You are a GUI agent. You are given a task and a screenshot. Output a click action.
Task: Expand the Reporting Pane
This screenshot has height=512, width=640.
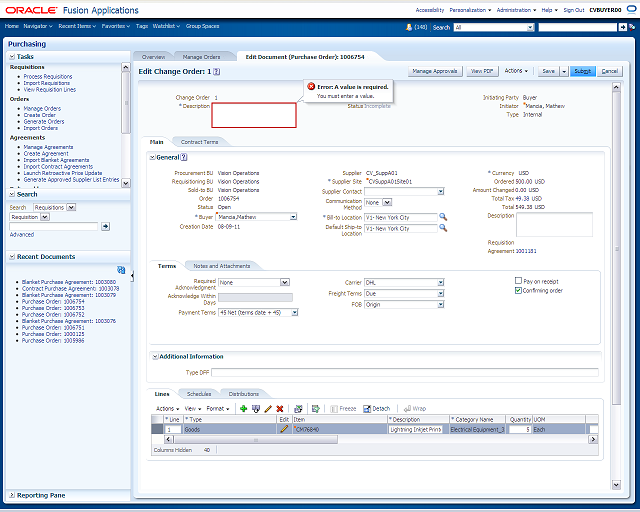(12, 495)
